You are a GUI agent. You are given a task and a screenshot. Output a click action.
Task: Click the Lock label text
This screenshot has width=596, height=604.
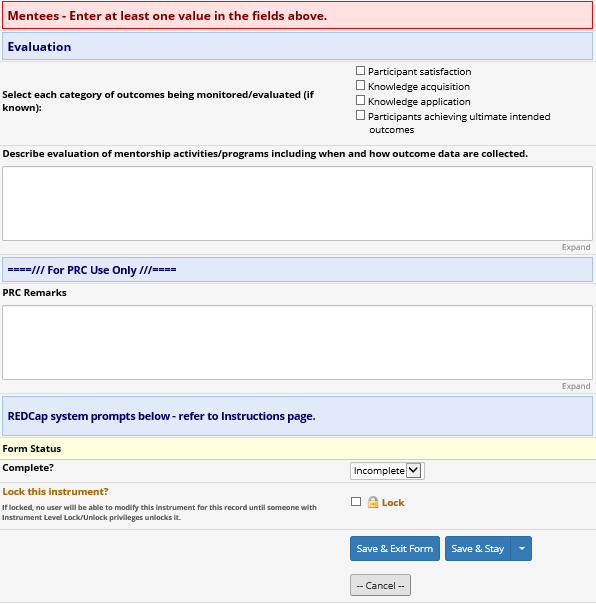tap(393, 503)
